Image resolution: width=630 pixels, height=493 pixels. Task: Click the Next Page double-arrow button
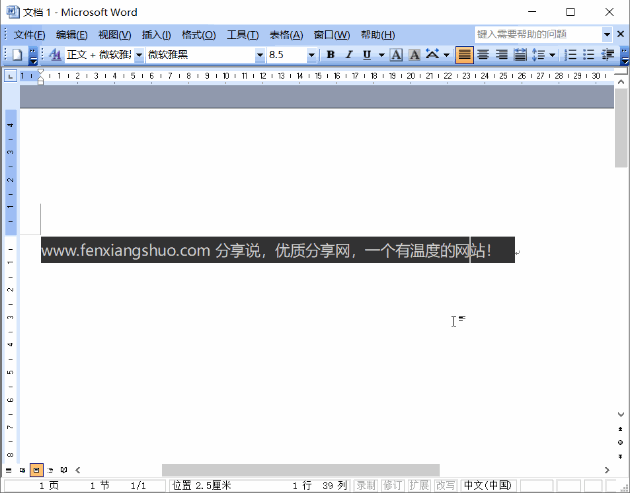621,456
